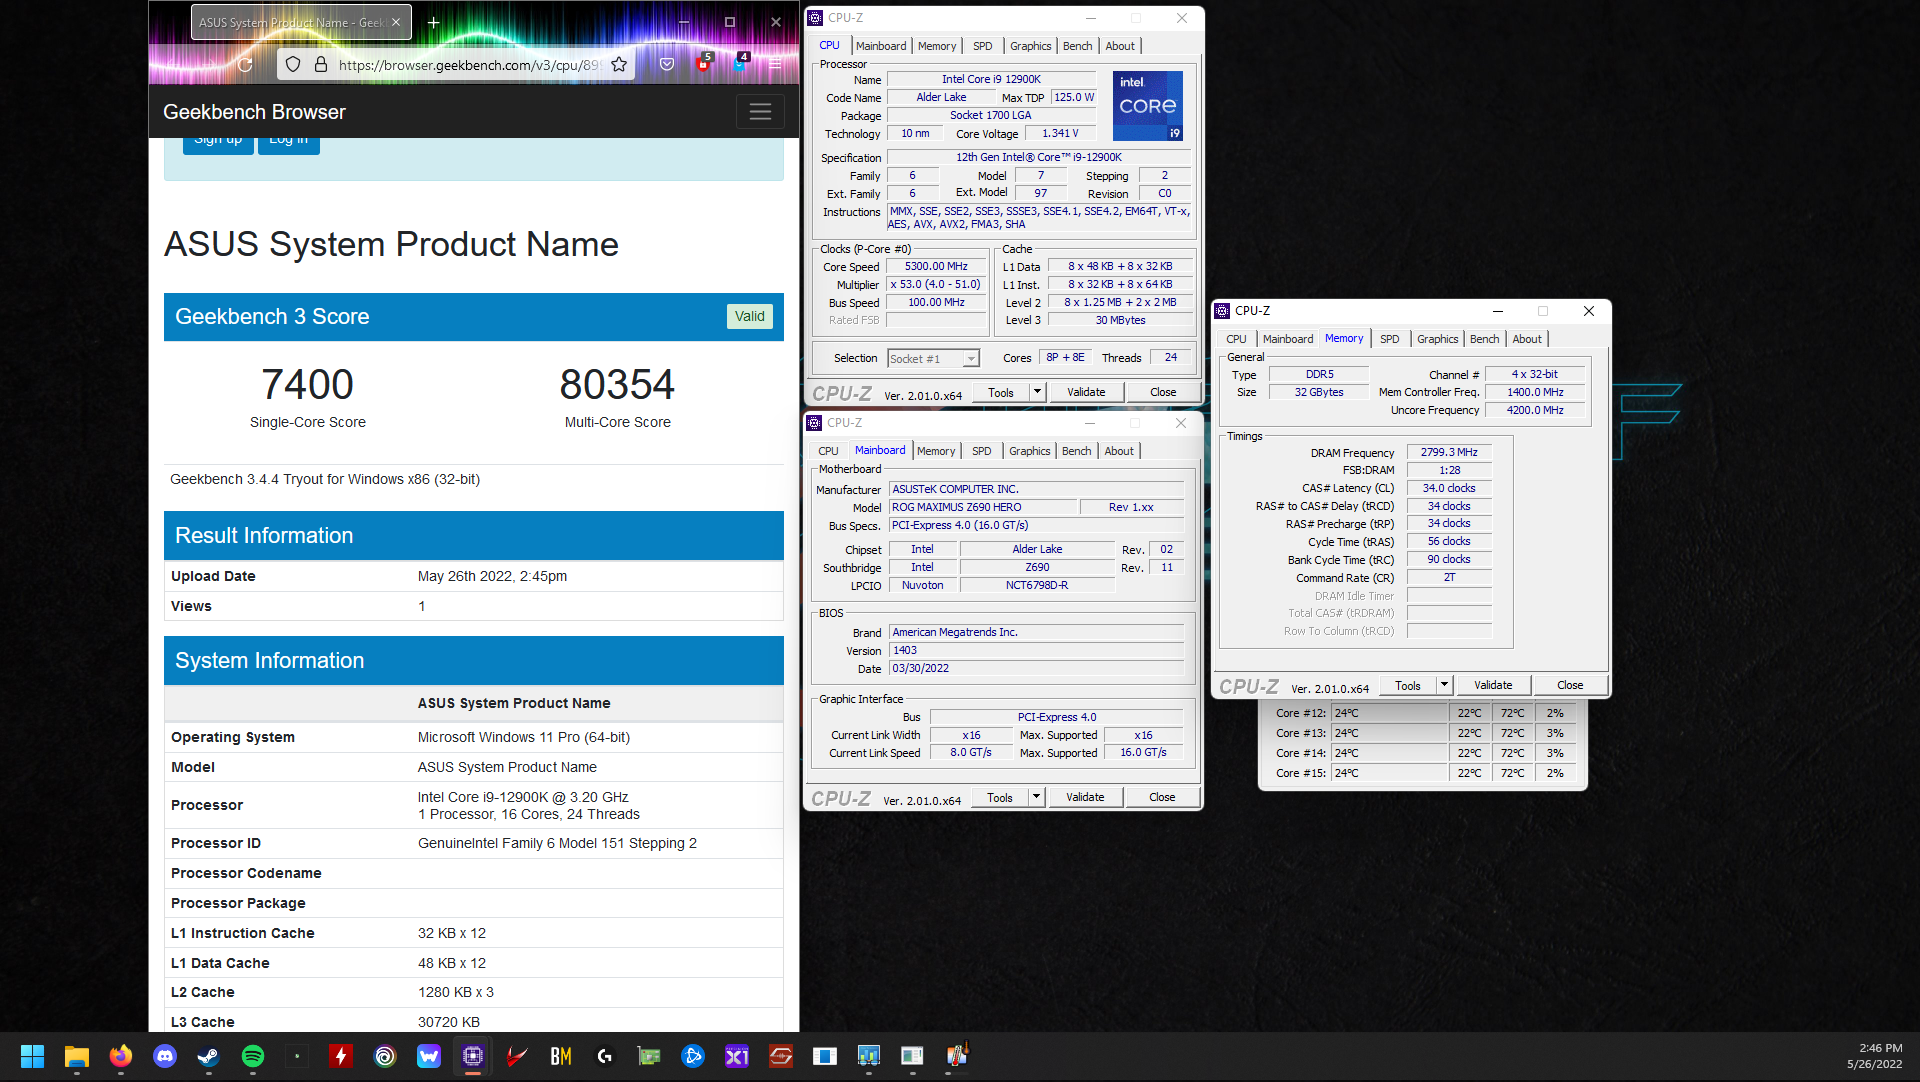
Task: Select SPD tab in Mainboard CPU-Z window
Action: (x=982, y=451)
